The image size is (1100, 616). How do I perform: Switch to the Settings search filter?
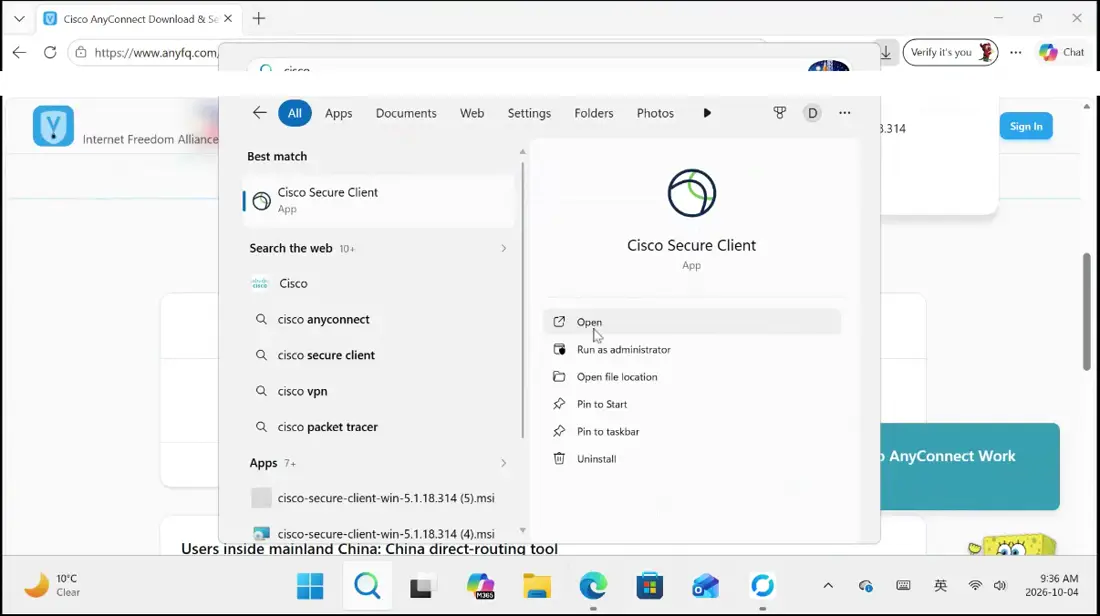[529, 113]
